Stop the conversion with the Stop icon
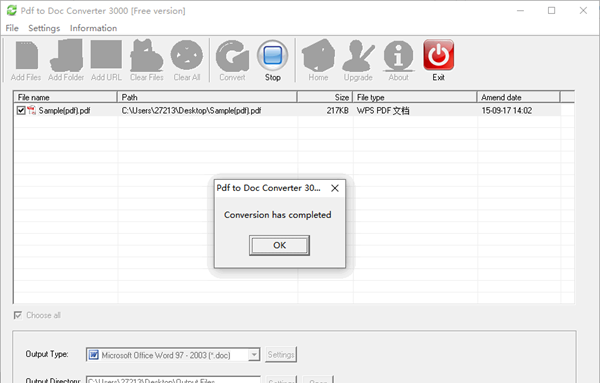The width and height of the screenshot is (600, 383). tap(272, 56)
